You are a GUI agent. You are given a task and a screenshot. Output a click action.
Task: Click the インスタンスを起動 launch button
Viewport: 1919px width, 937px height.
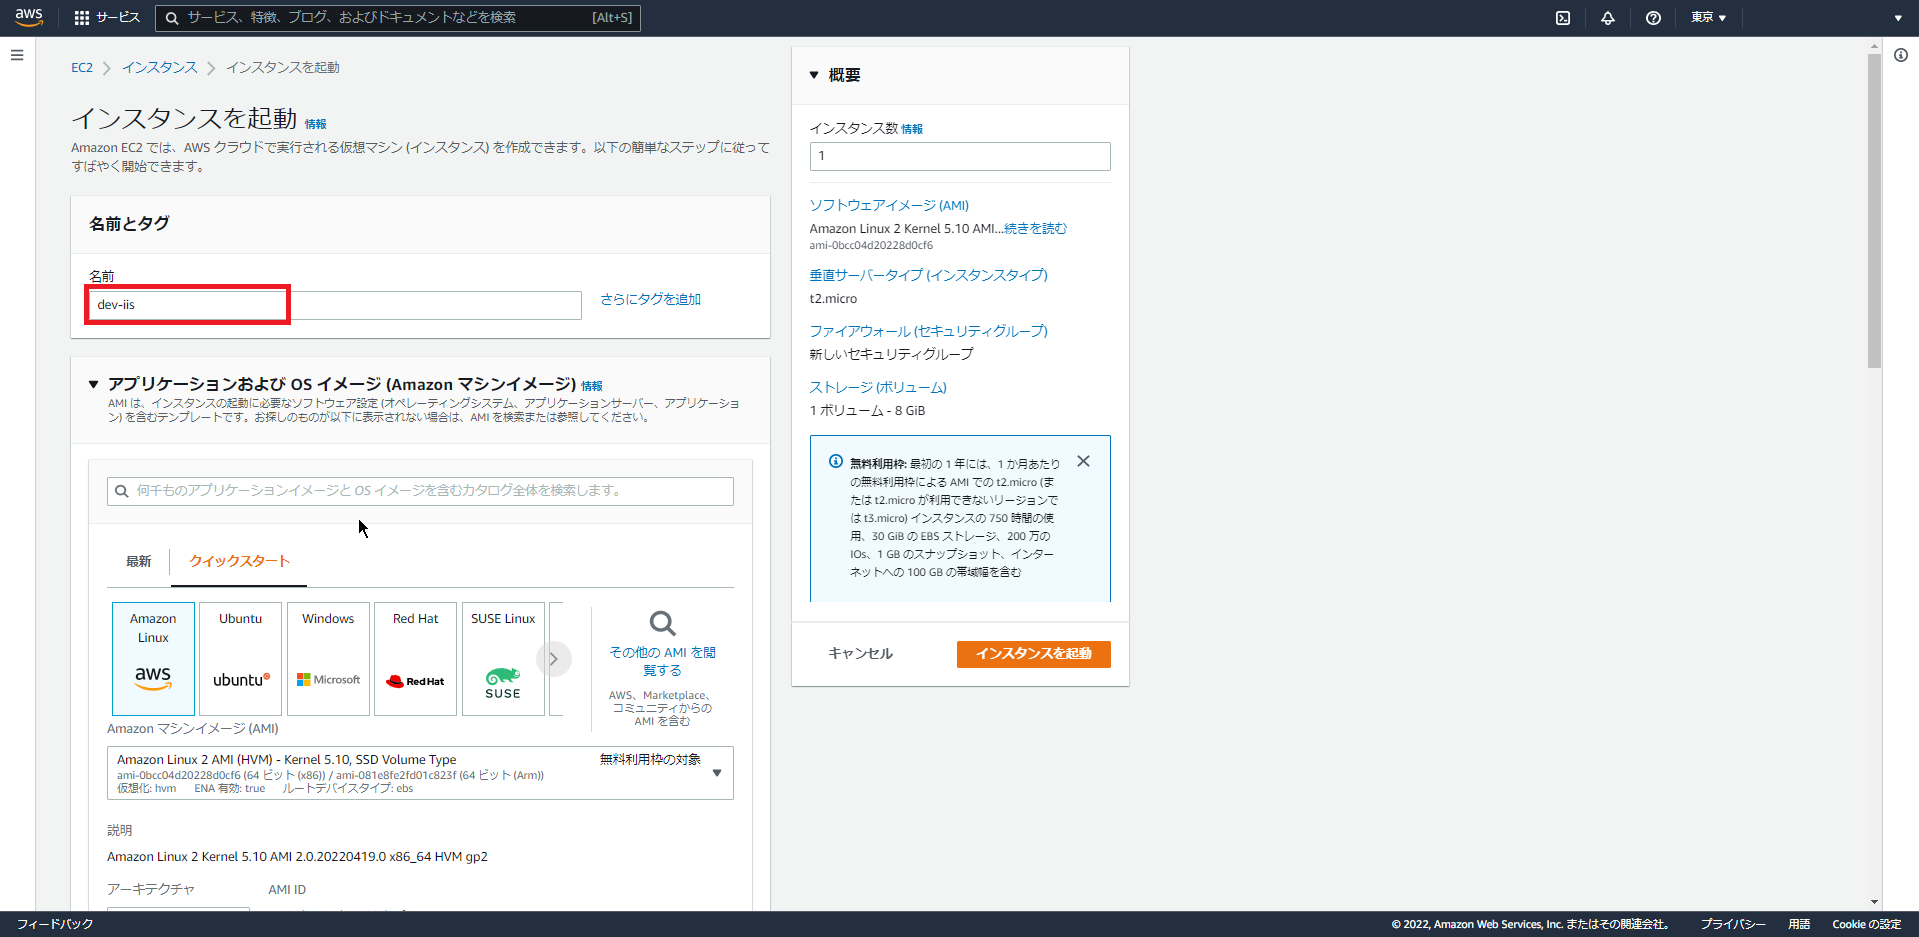[1033, 654]
